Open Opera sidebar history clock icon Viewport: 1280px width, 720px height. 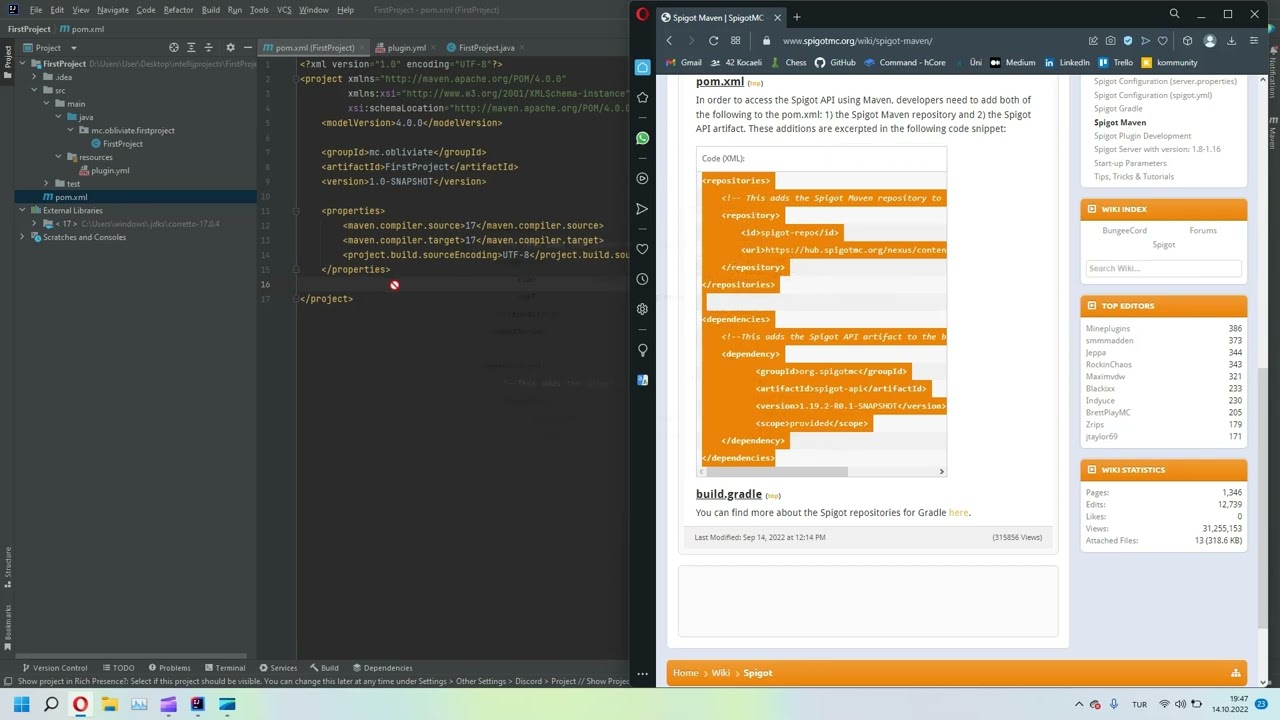coord(642,279)
